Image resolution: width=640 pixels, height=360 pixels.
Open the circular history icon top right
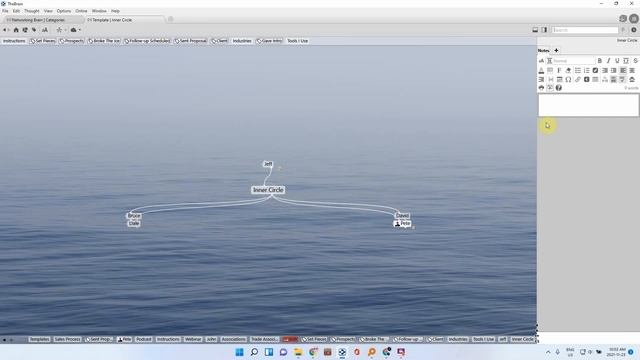(x=623, y=18)
